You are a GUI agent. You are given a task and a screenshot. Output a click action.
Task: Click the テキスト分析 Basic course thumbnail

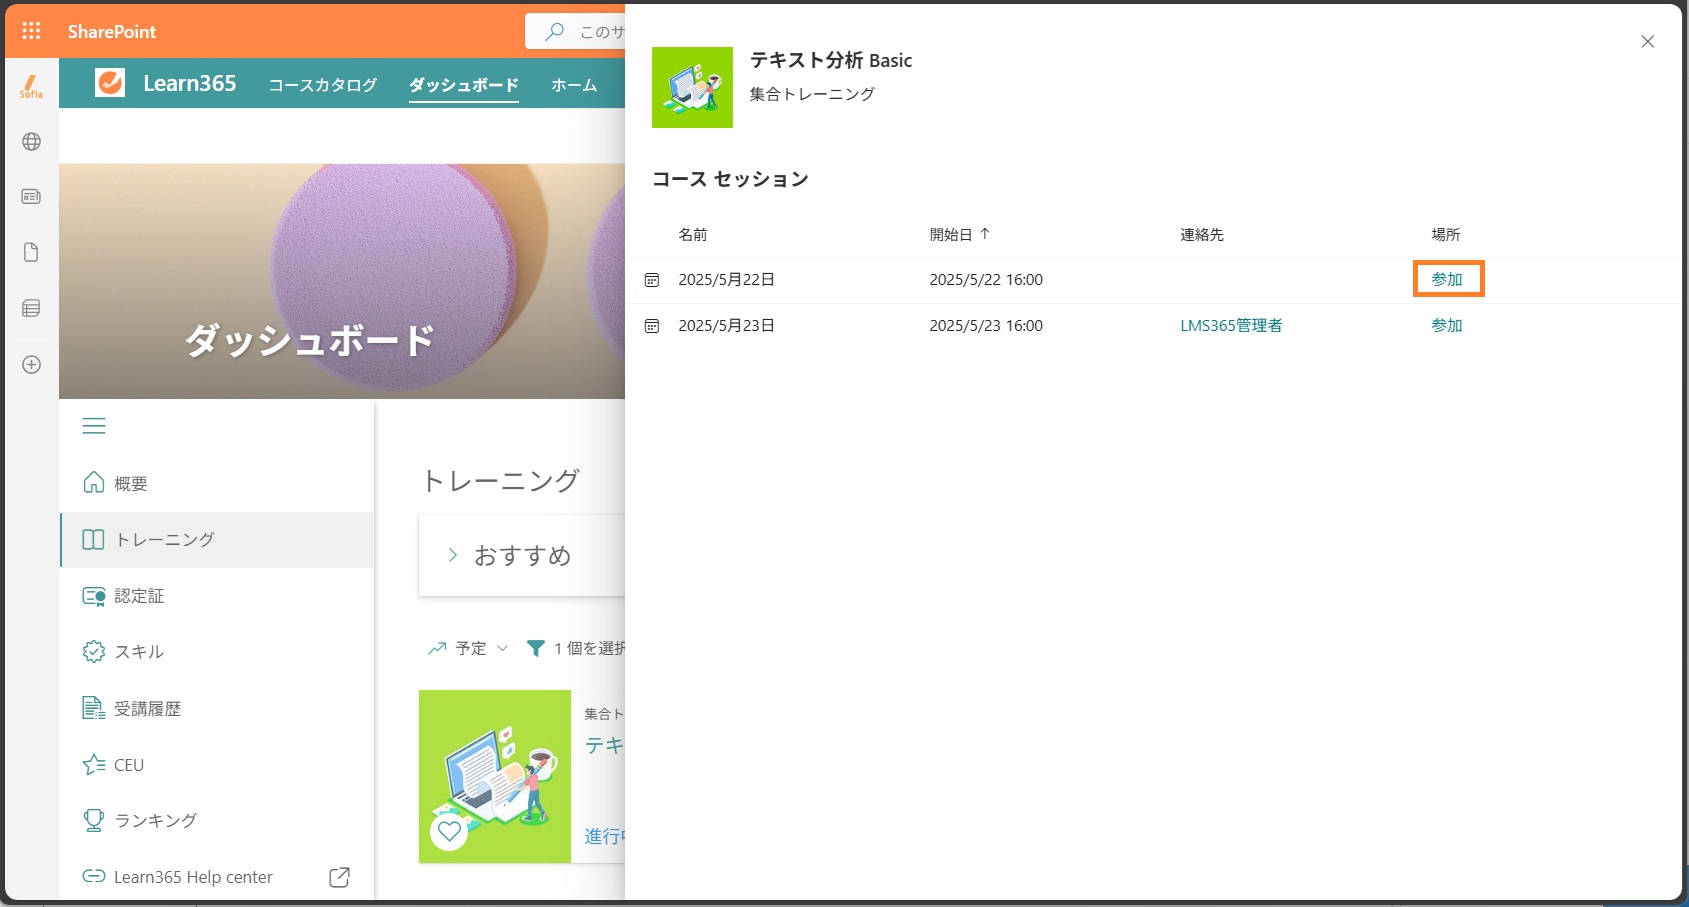pos(692,87)
